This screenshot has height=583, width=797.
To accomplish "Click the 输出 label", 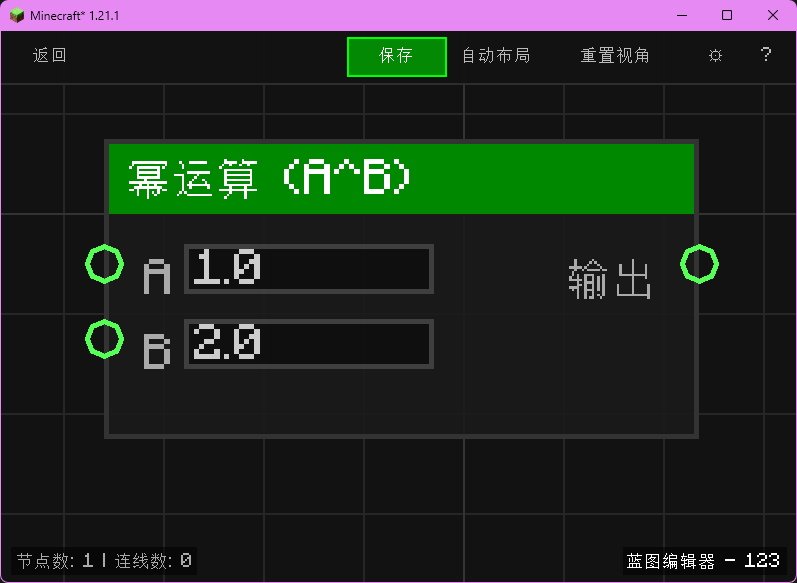I will click(x=609, y=279).
